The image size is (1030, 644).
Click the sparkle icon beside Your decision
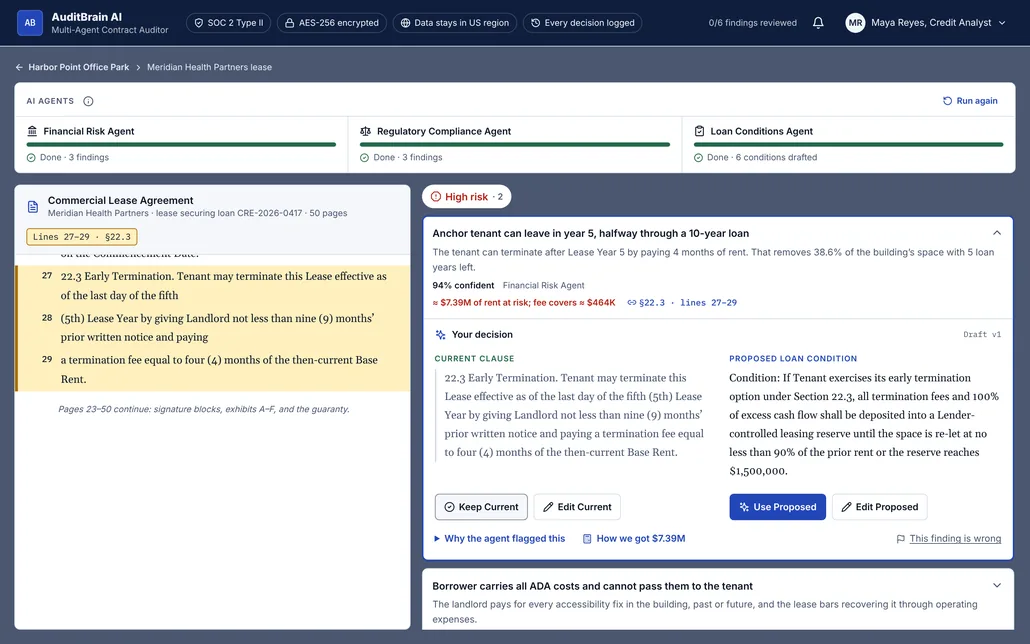coord(441,334)
